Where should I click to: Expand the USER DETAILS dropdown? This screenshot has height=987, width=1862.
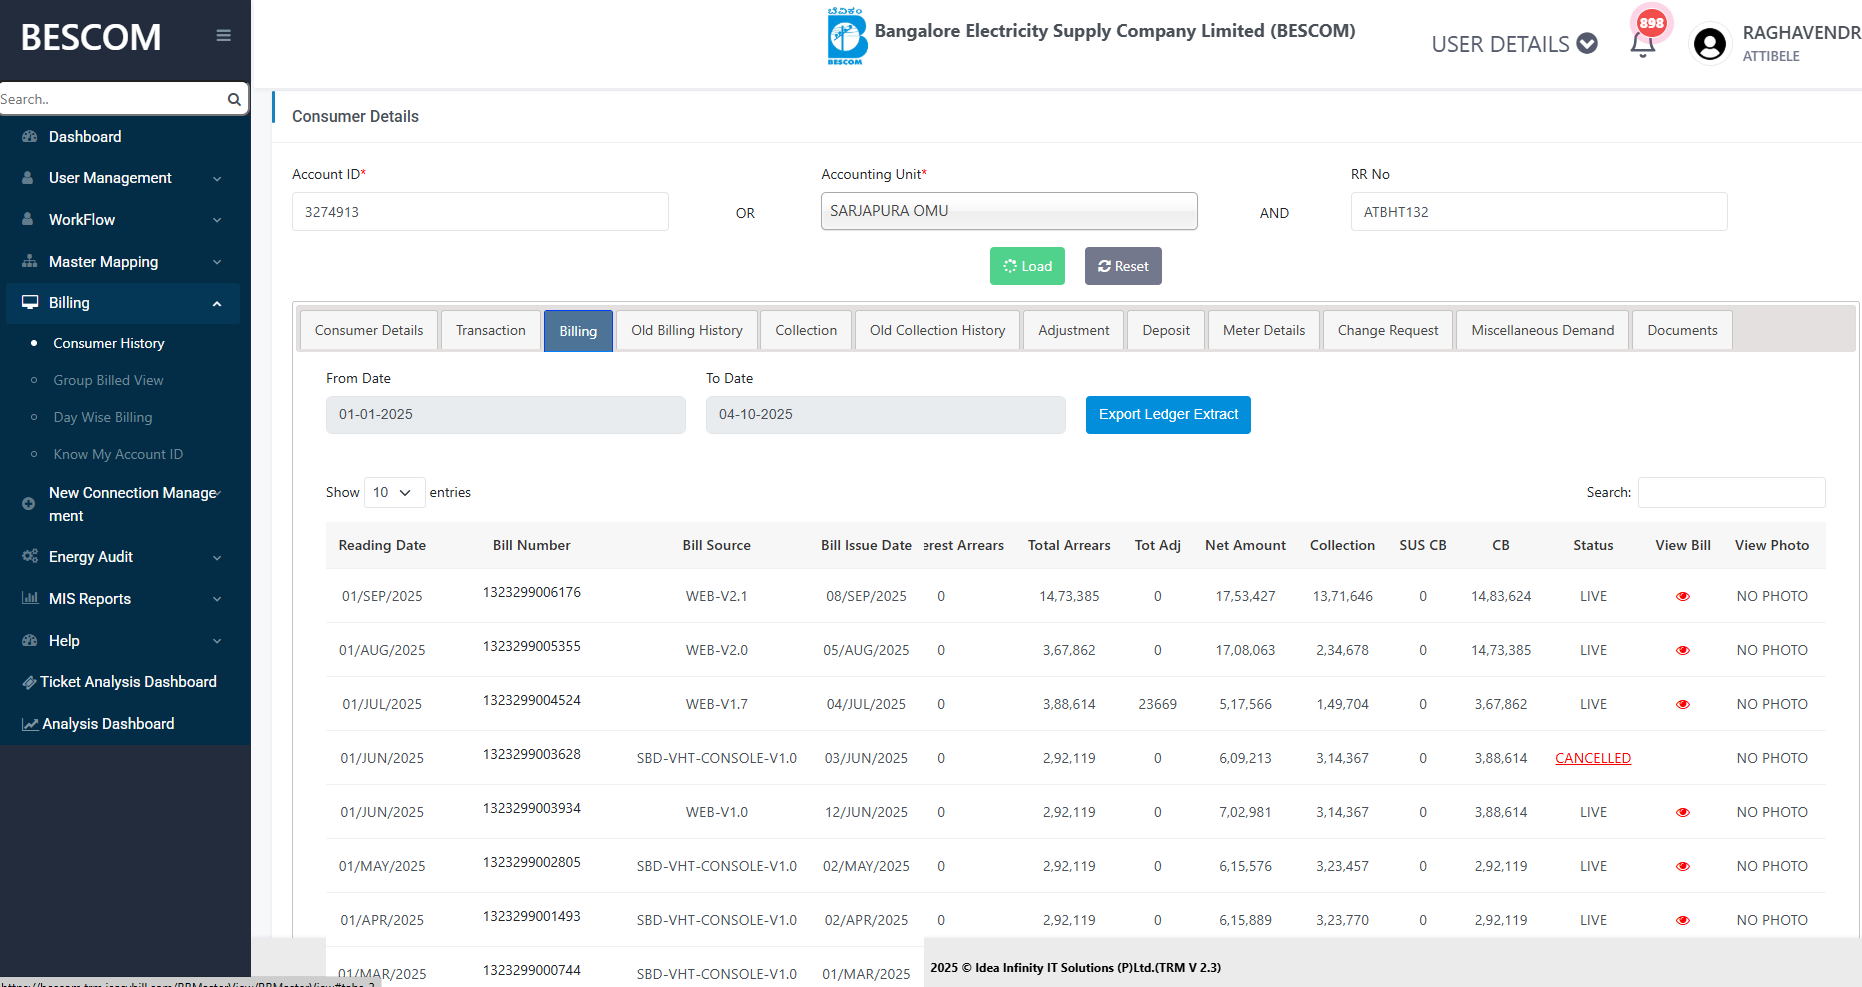tap(1514, 44)
